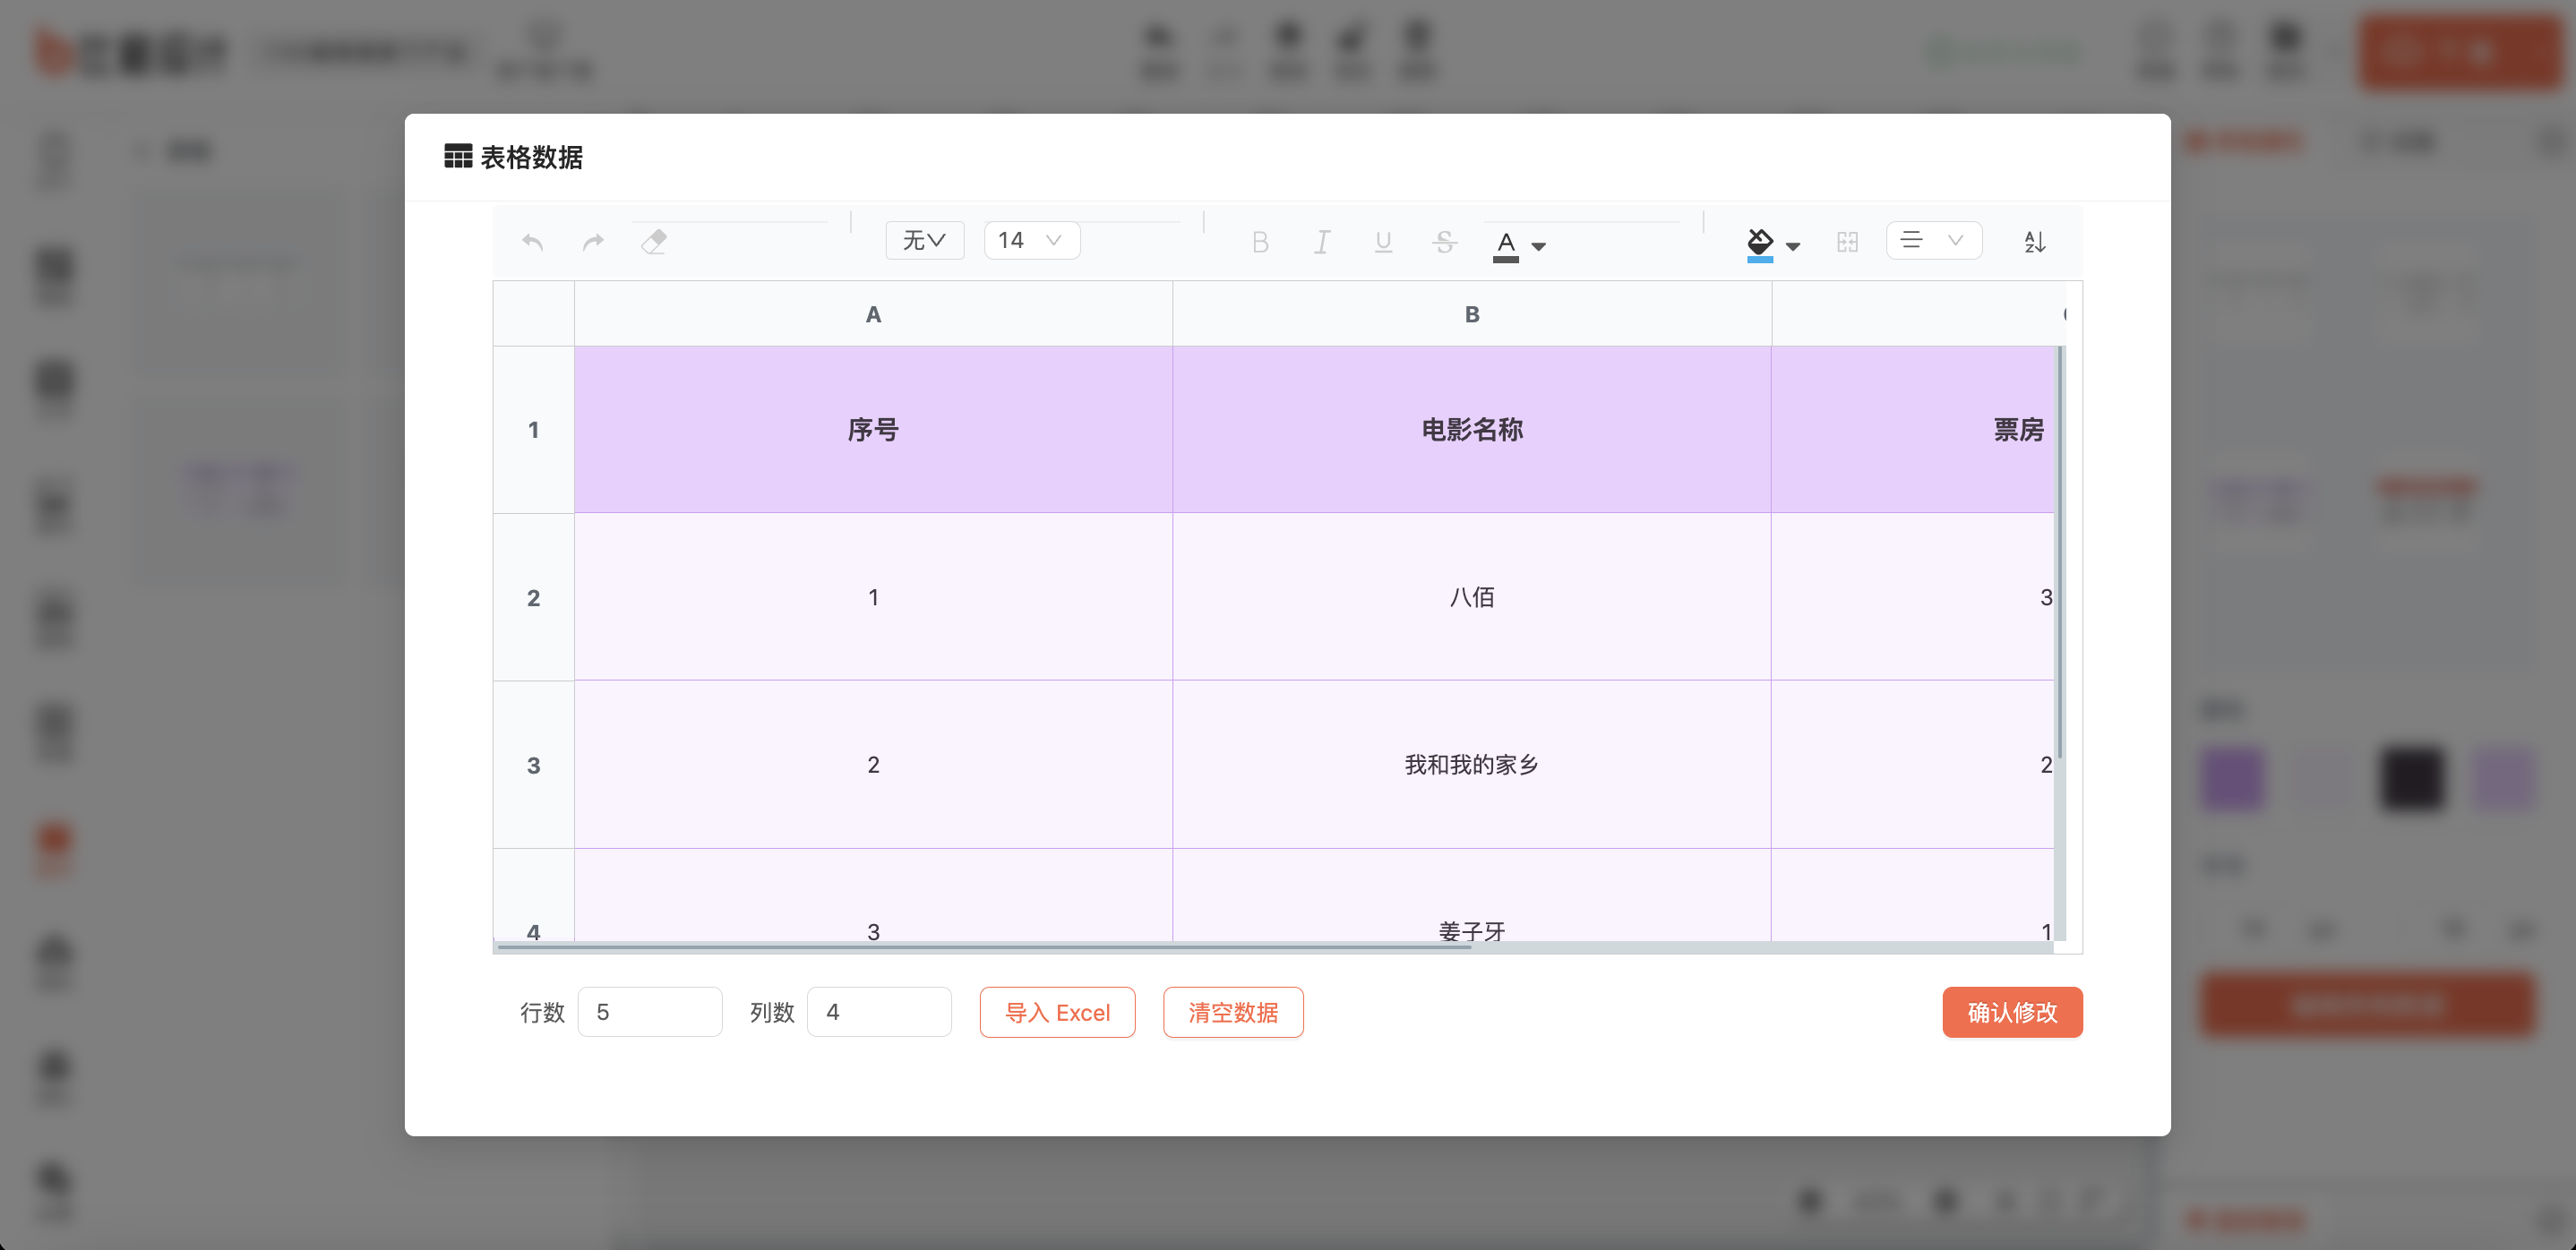Viewport: 2576px width, 1250px height.
Task: Sort the table data A to Z
Action: click(2034, 242)
